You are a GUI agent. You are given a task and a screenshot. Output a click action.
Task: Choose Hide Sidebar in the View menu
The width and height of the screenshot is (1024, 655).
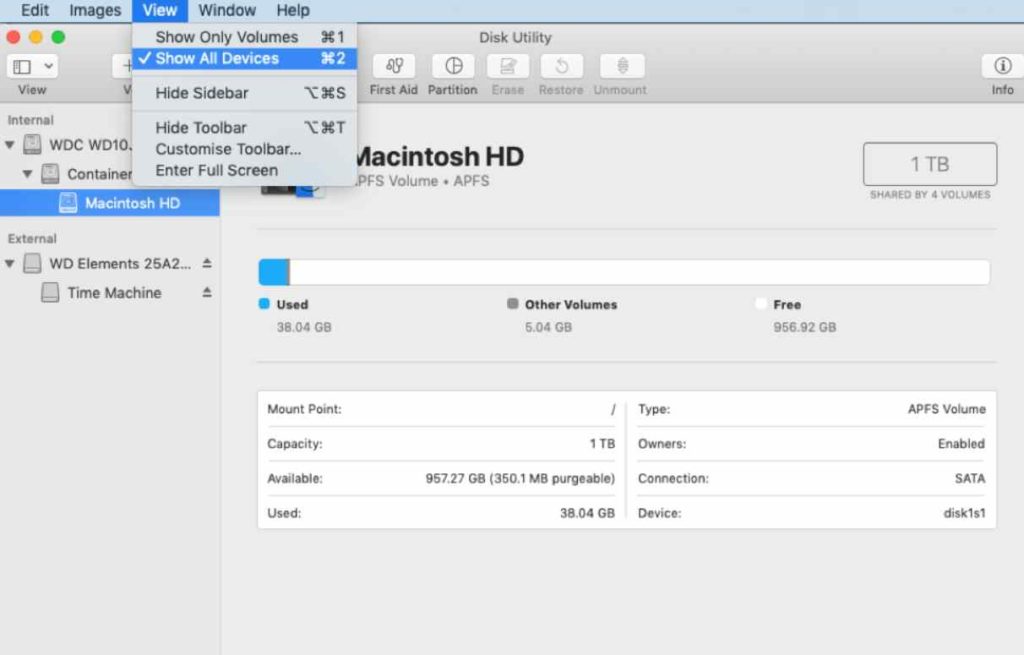244,93
